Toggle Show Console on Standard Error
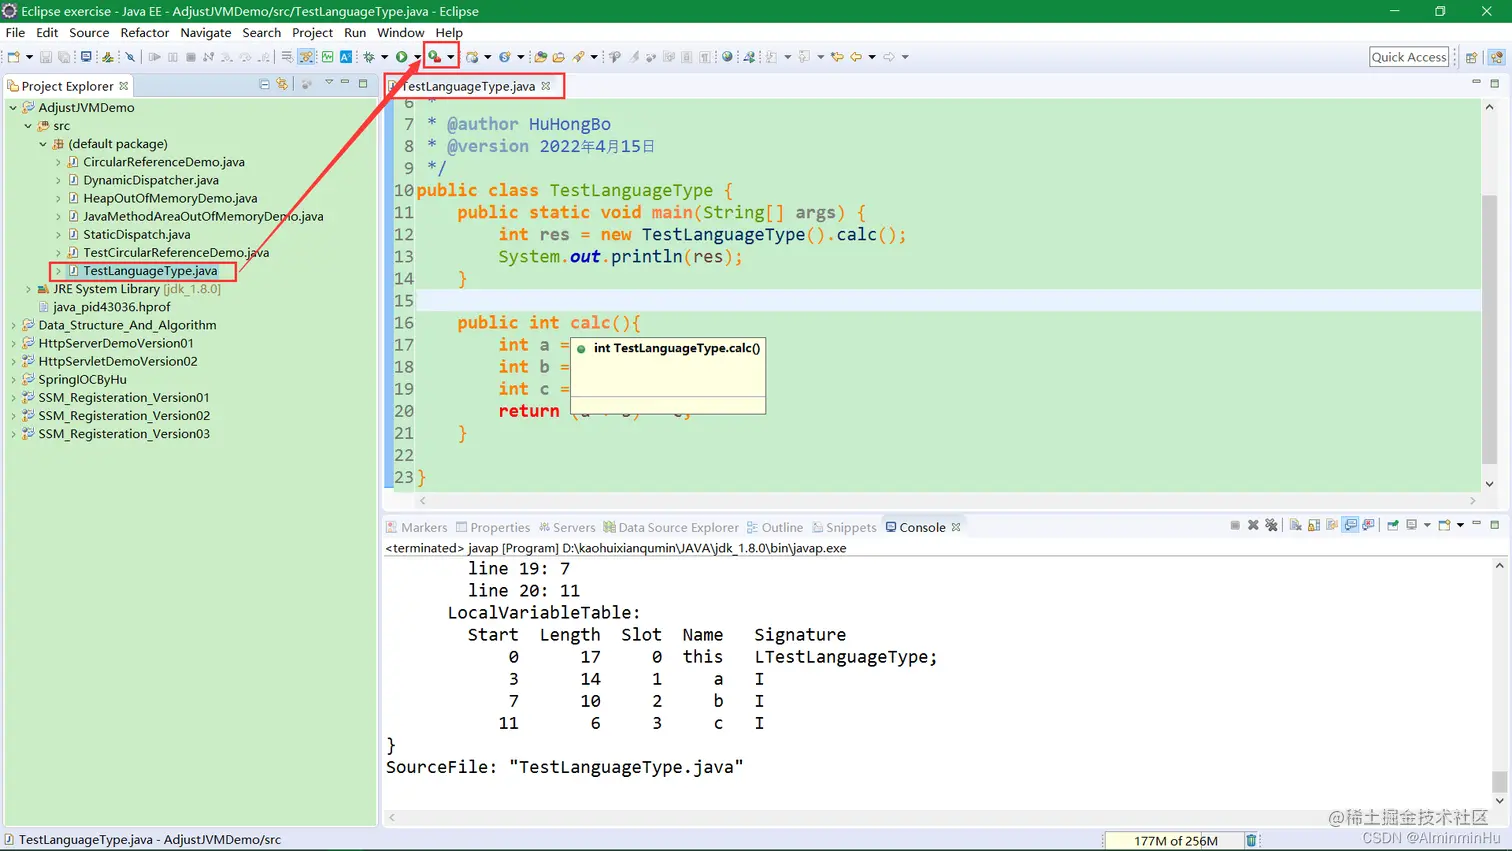Image resolution: width=1512 pixels, height=851 pixels. coord(1368,525)
